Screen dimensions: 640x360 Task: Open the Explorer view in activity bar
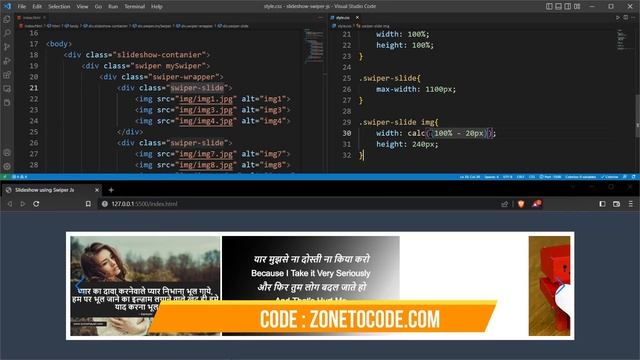click(7, 19)
